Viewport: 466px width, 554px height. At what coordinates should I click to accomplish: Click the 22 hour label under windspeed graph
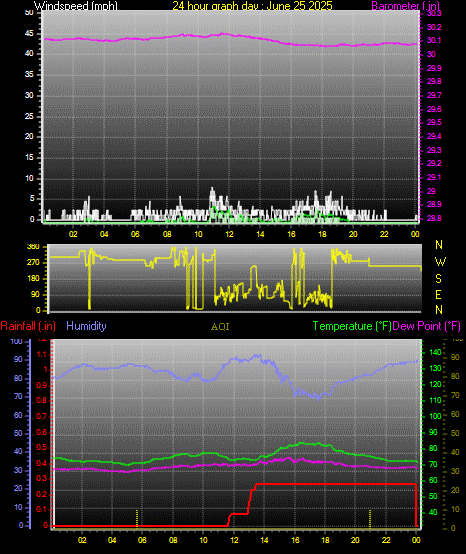tap(384, 234)
